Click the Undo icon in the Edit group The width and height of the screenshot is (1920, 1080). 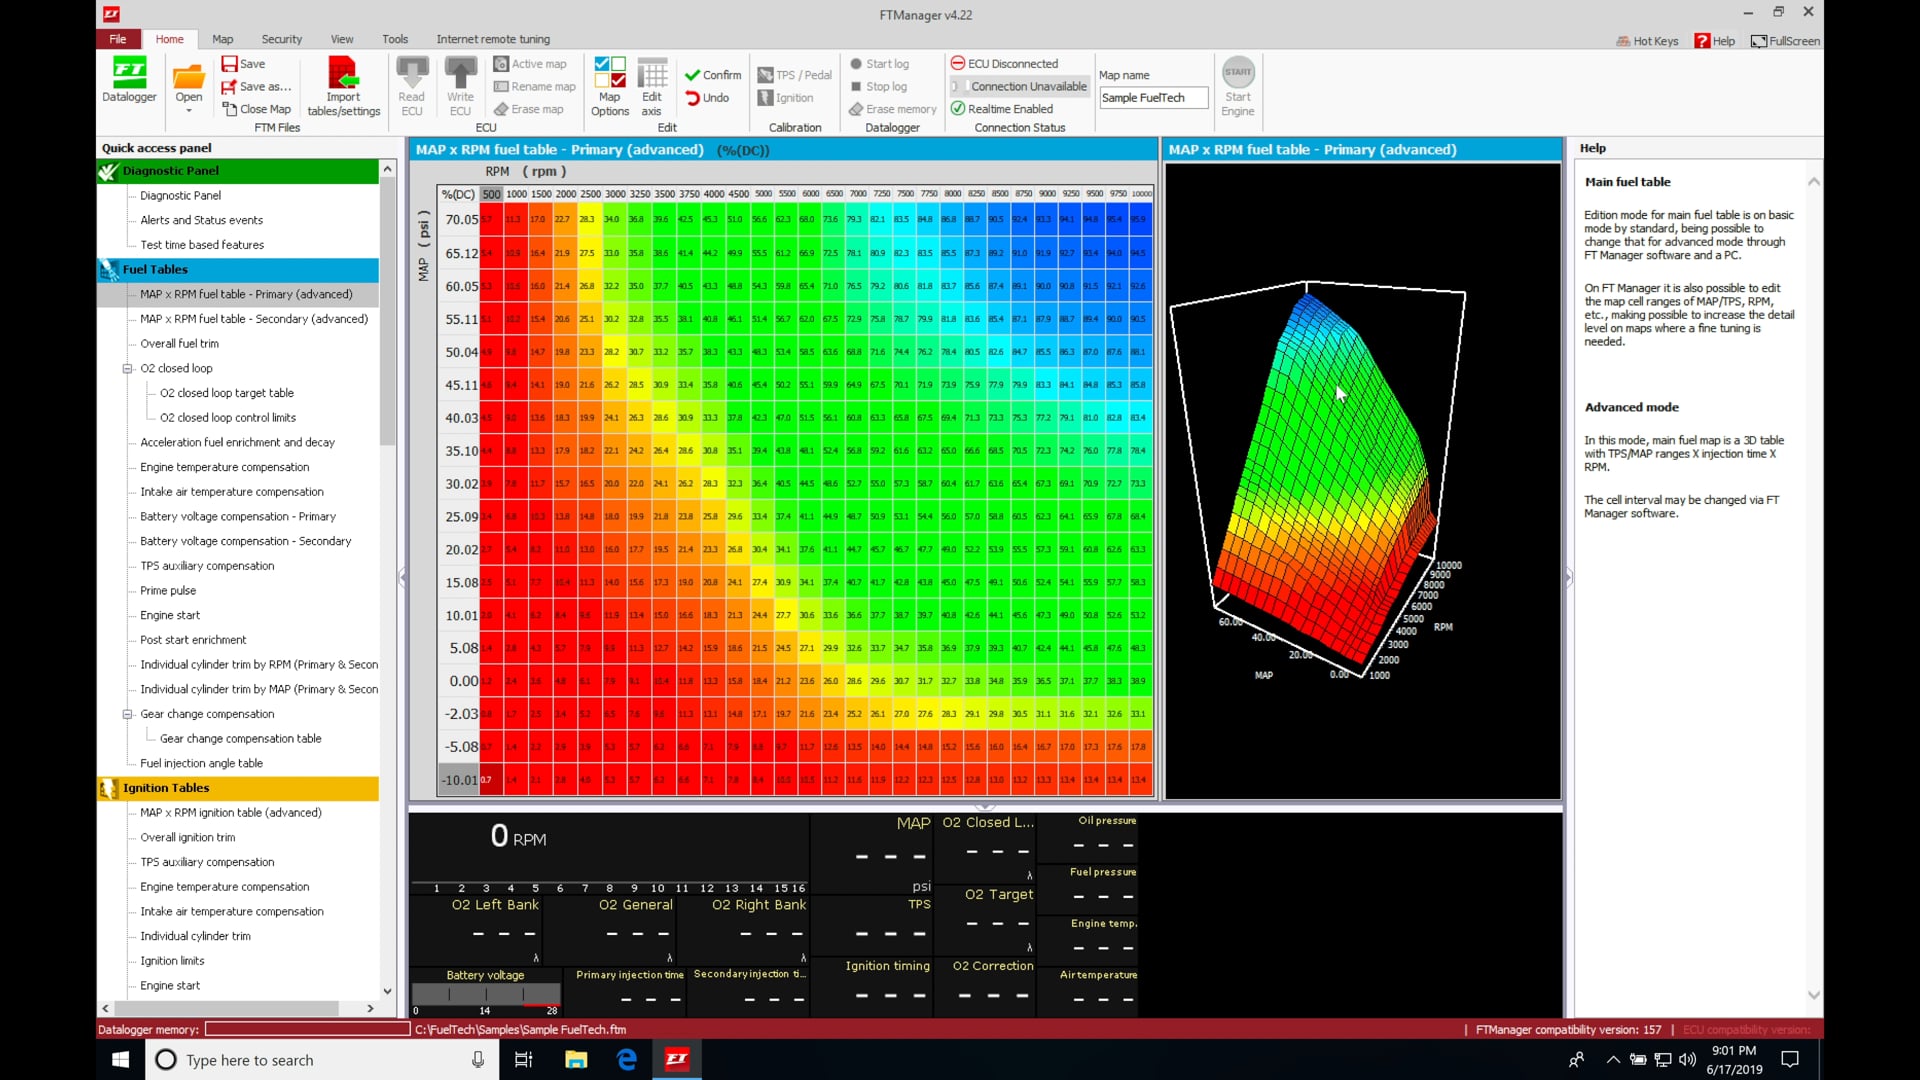click(x=691, y=97)
